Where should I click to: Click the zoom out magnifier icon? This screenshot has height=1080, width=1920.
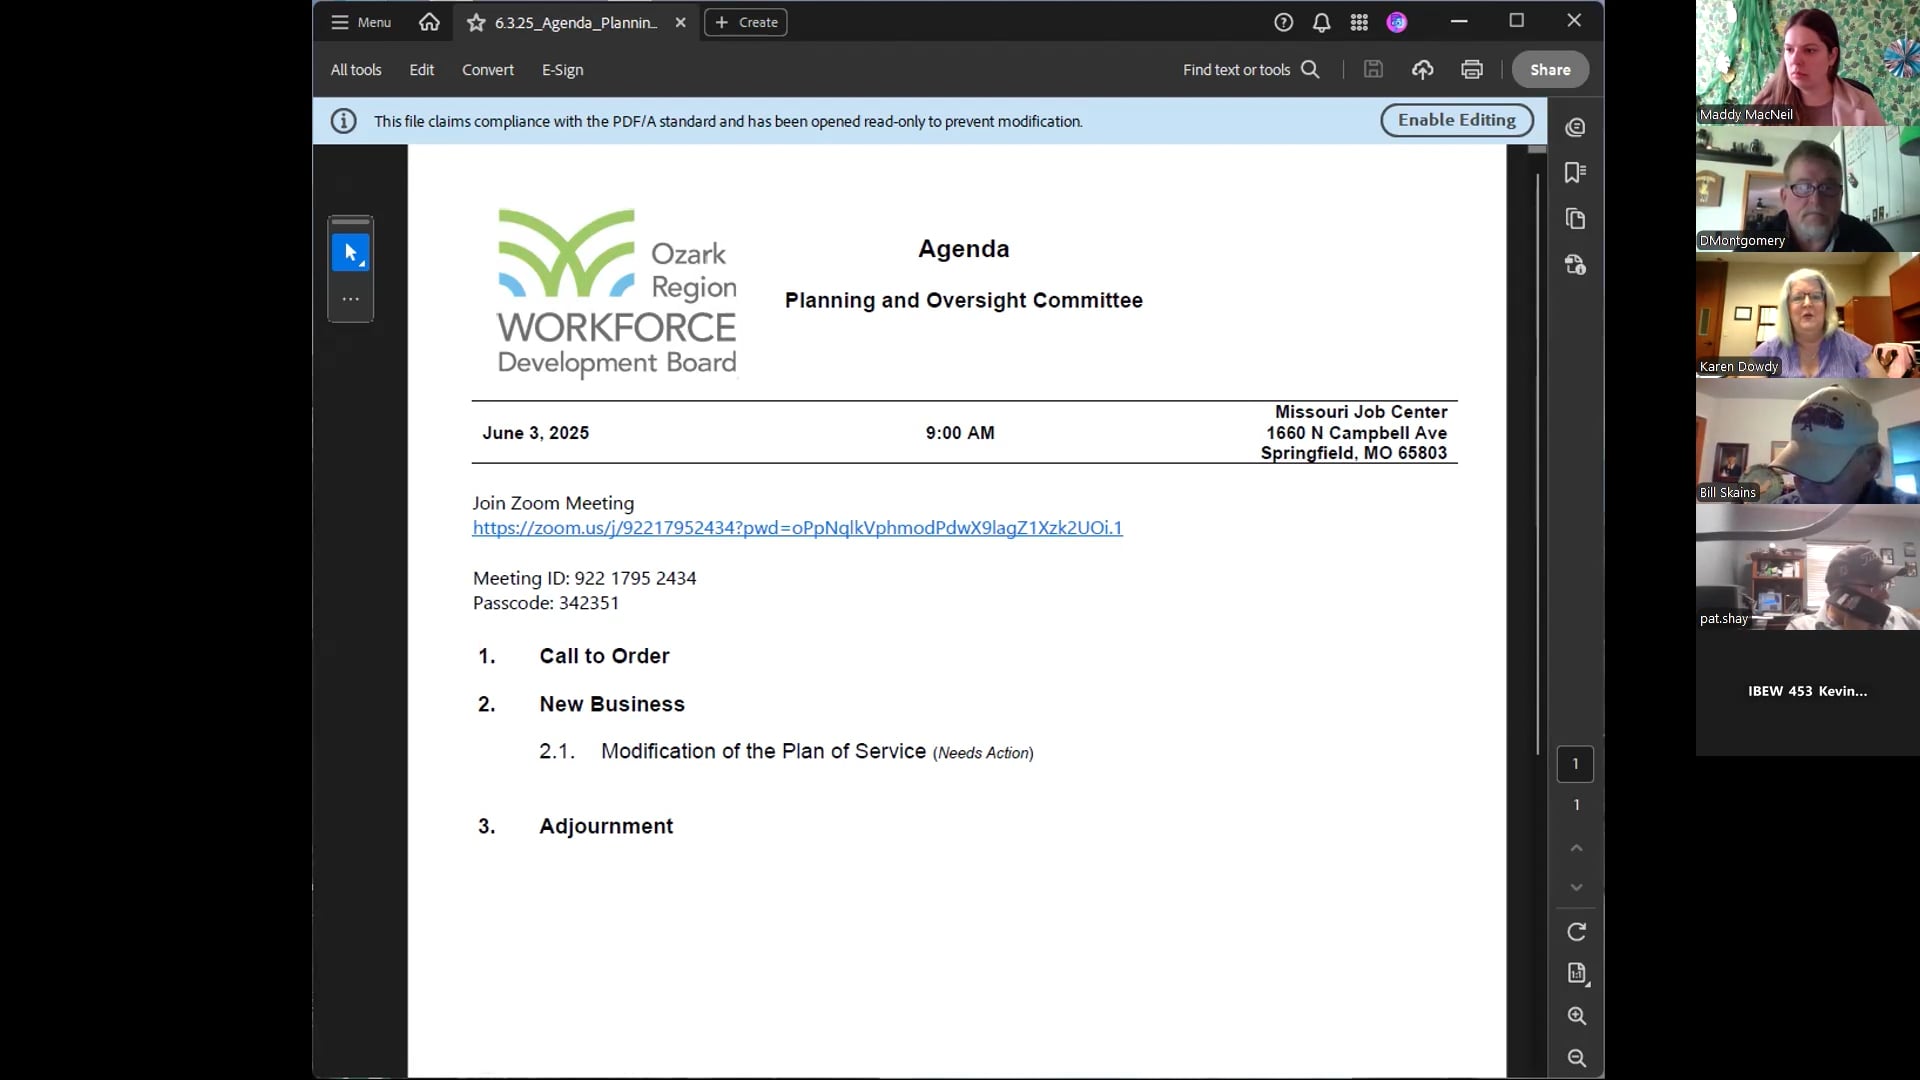pos(1577,1059)
